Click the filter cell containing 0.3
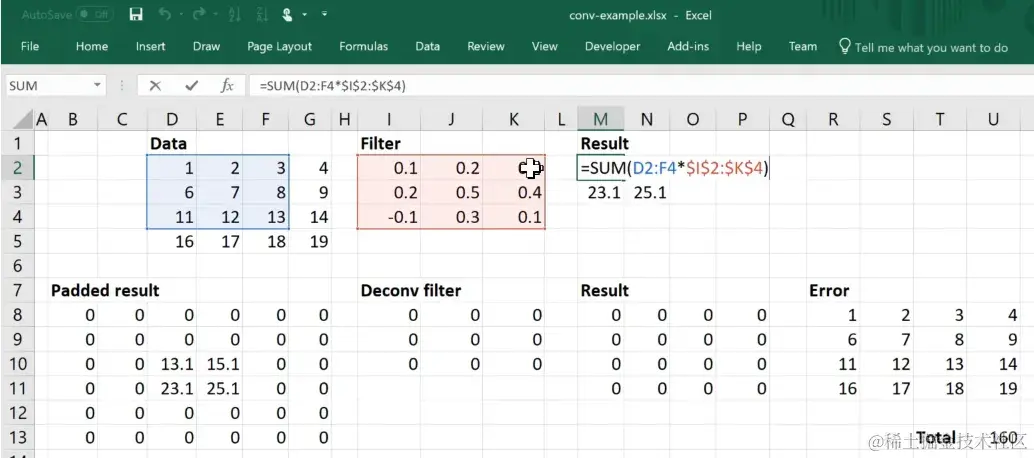Image resolution: width=1034 pixels, height=458 pixels. tap(452, 217)
